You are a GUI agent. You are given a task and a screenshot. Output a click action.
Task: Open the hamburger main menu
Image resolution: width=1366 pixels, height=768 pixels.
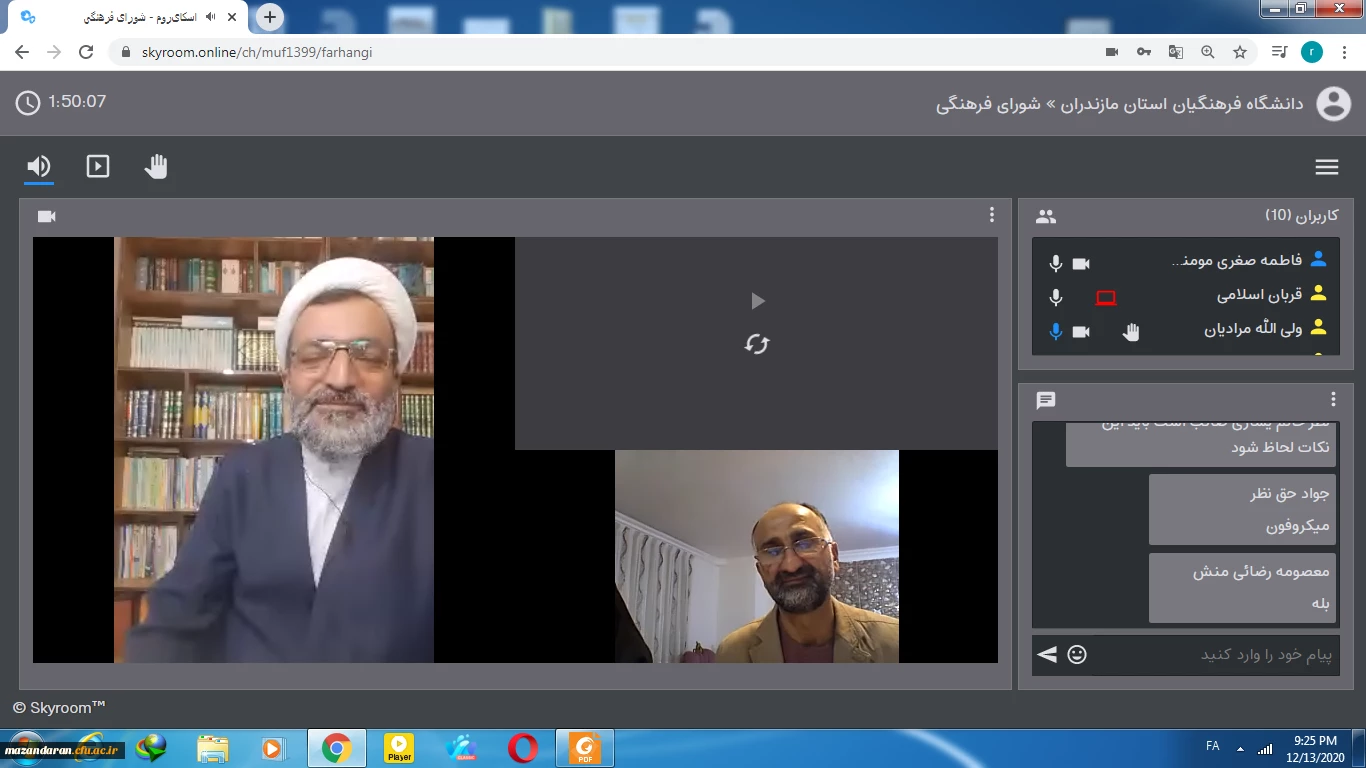point(1326,167)
